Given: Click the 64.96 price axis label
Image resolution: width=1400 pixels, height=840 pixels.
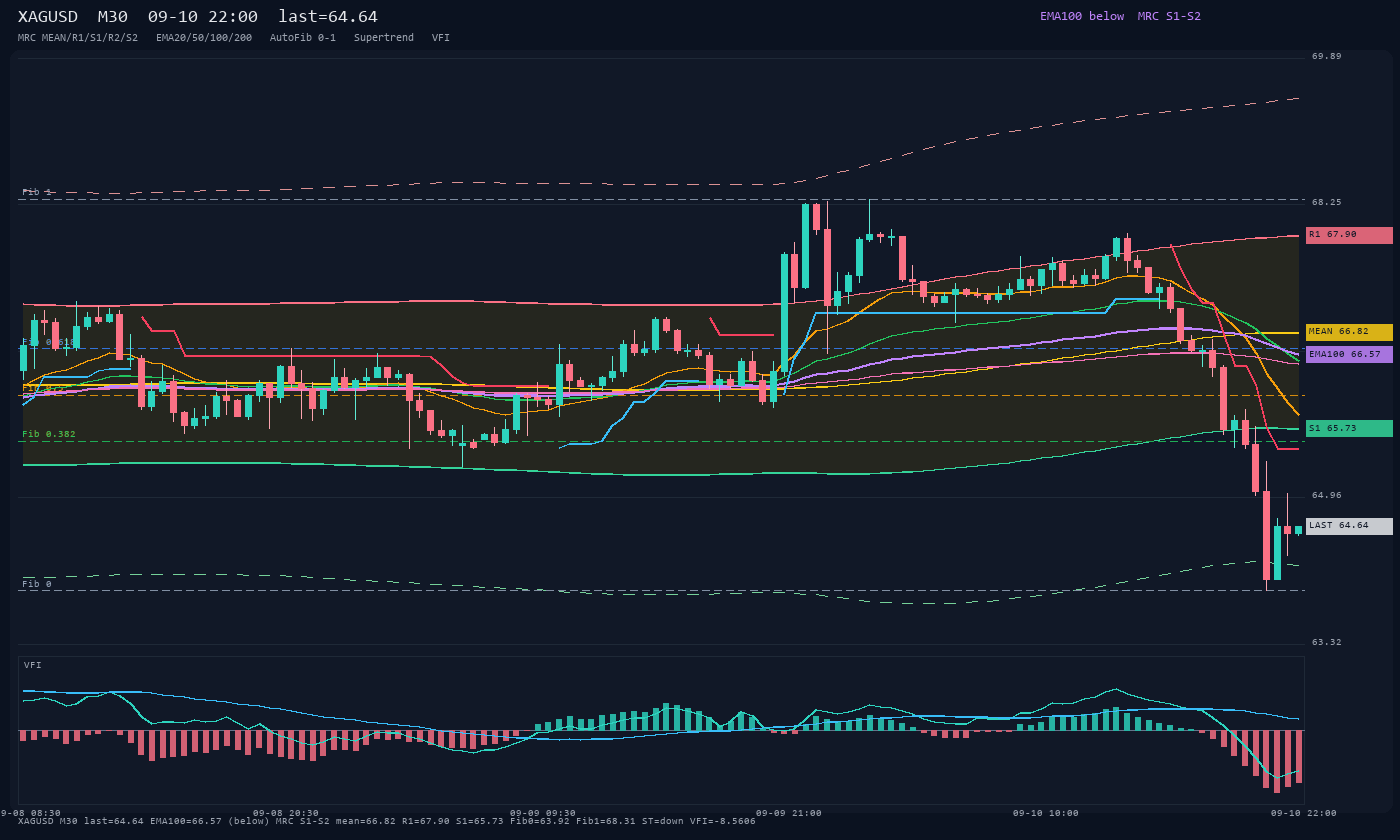Looking at the screenshot, I should [1327, 495].
